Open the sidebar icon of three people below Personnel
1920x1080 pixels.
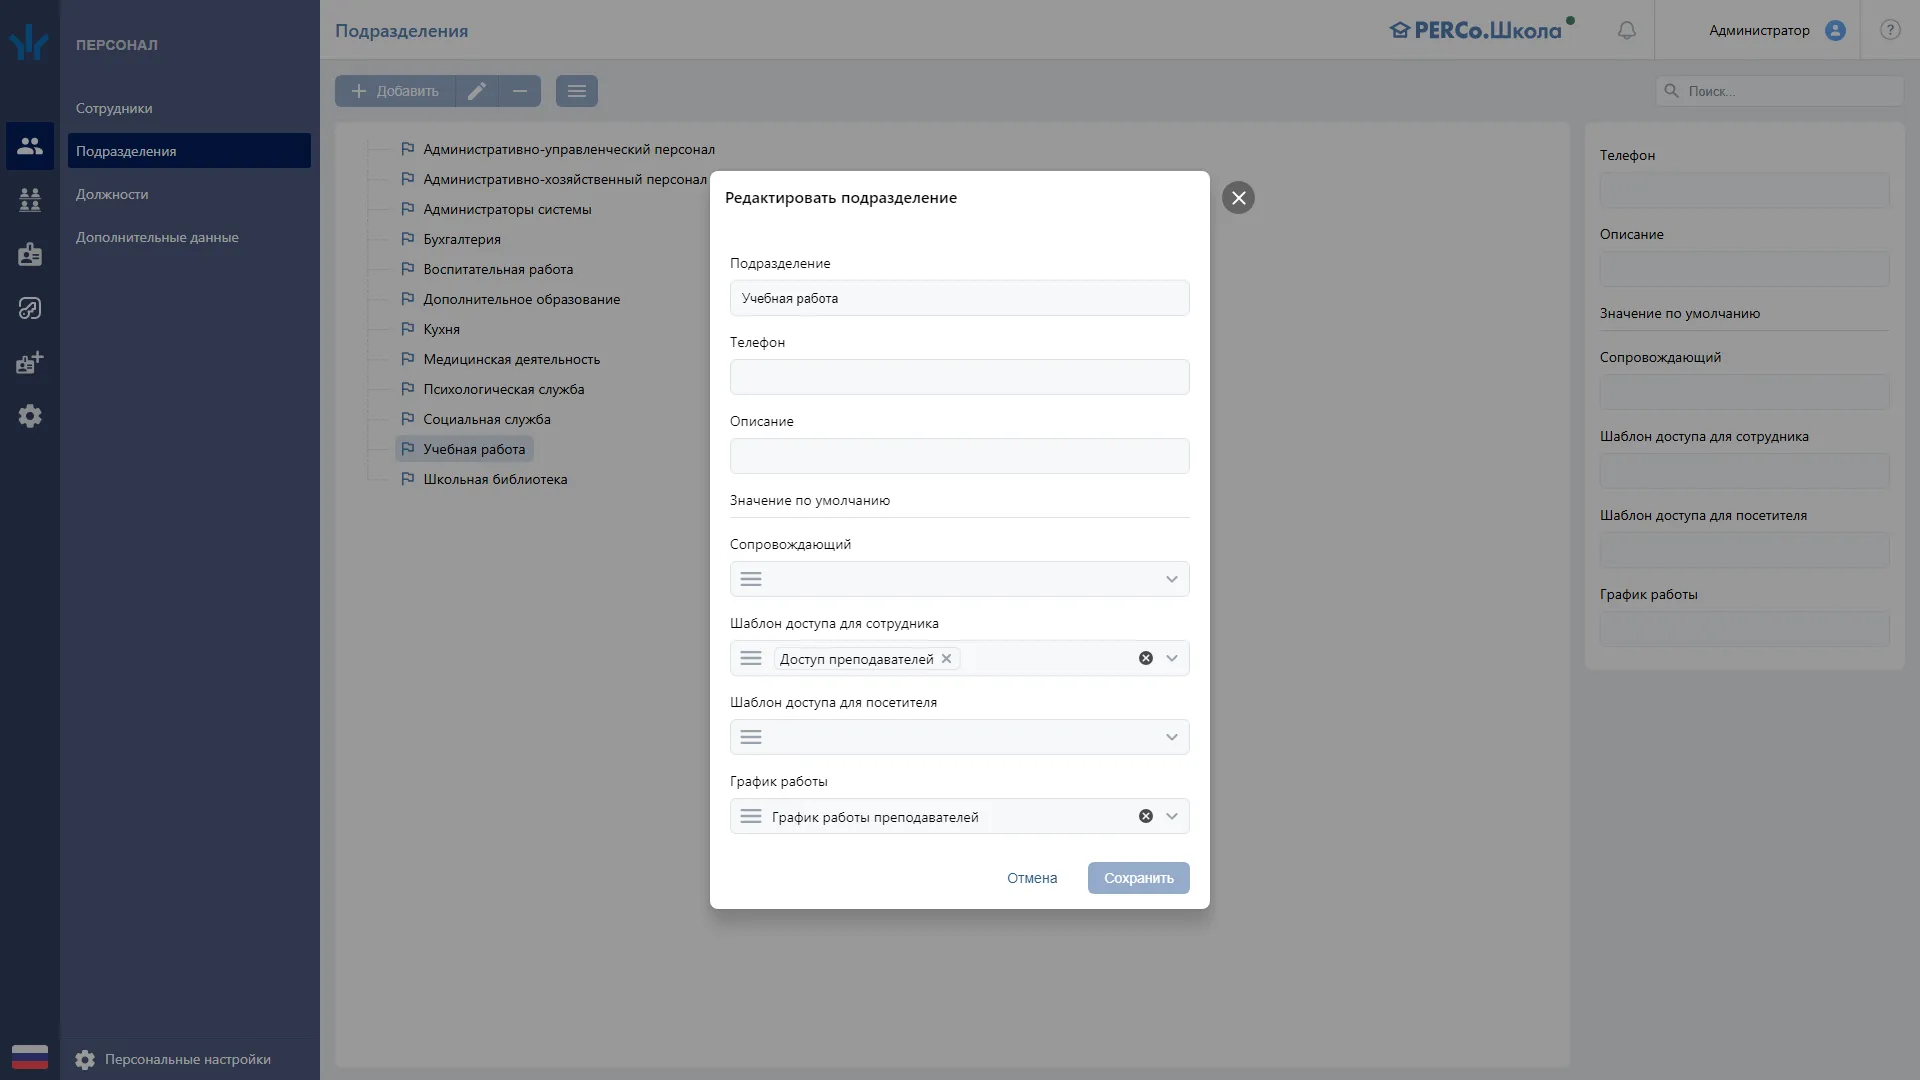point(30,200)
